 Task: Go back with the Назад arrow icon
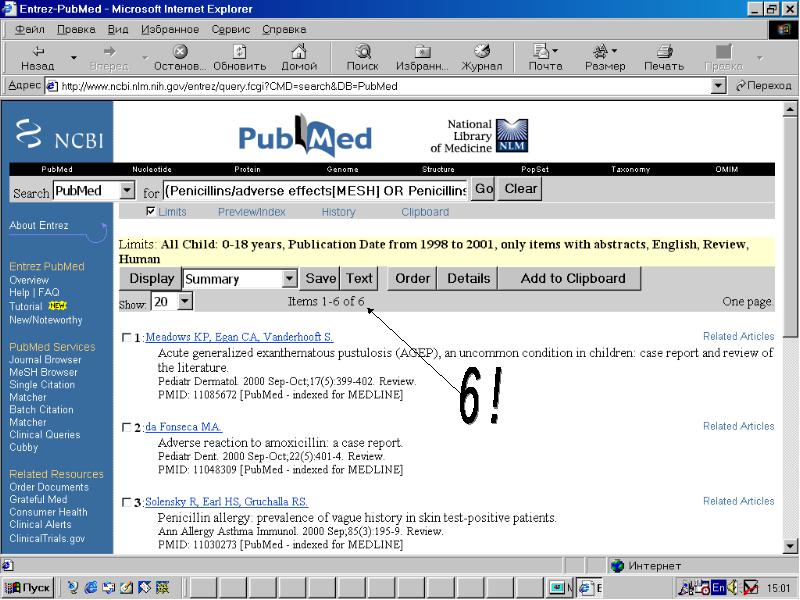[x=38, y=51]
